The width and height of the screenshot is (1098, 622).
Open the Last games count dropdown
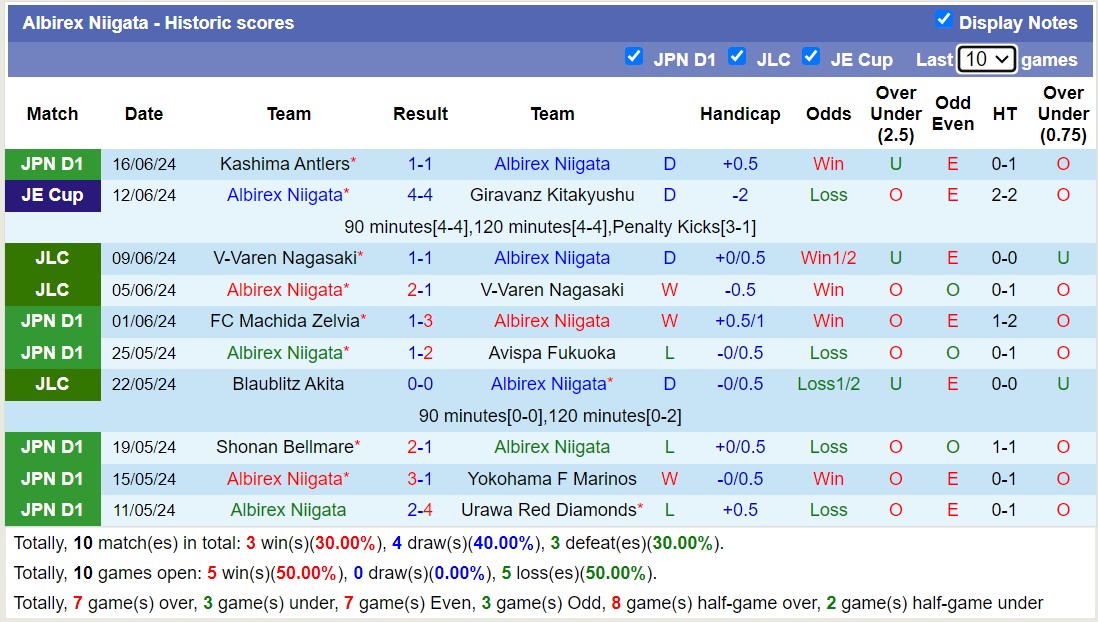[986, 59]
